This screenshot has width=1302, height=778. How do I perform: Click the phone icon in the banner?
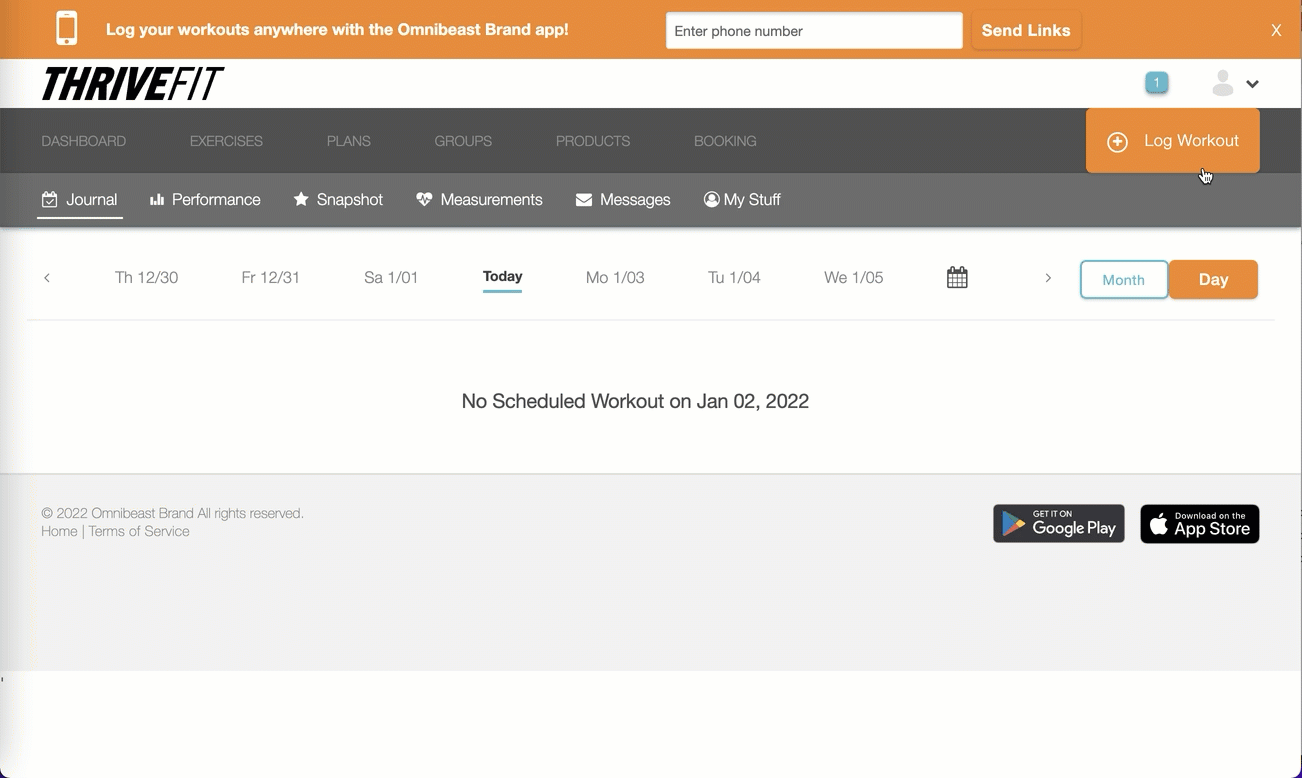(x=67, y=29)
